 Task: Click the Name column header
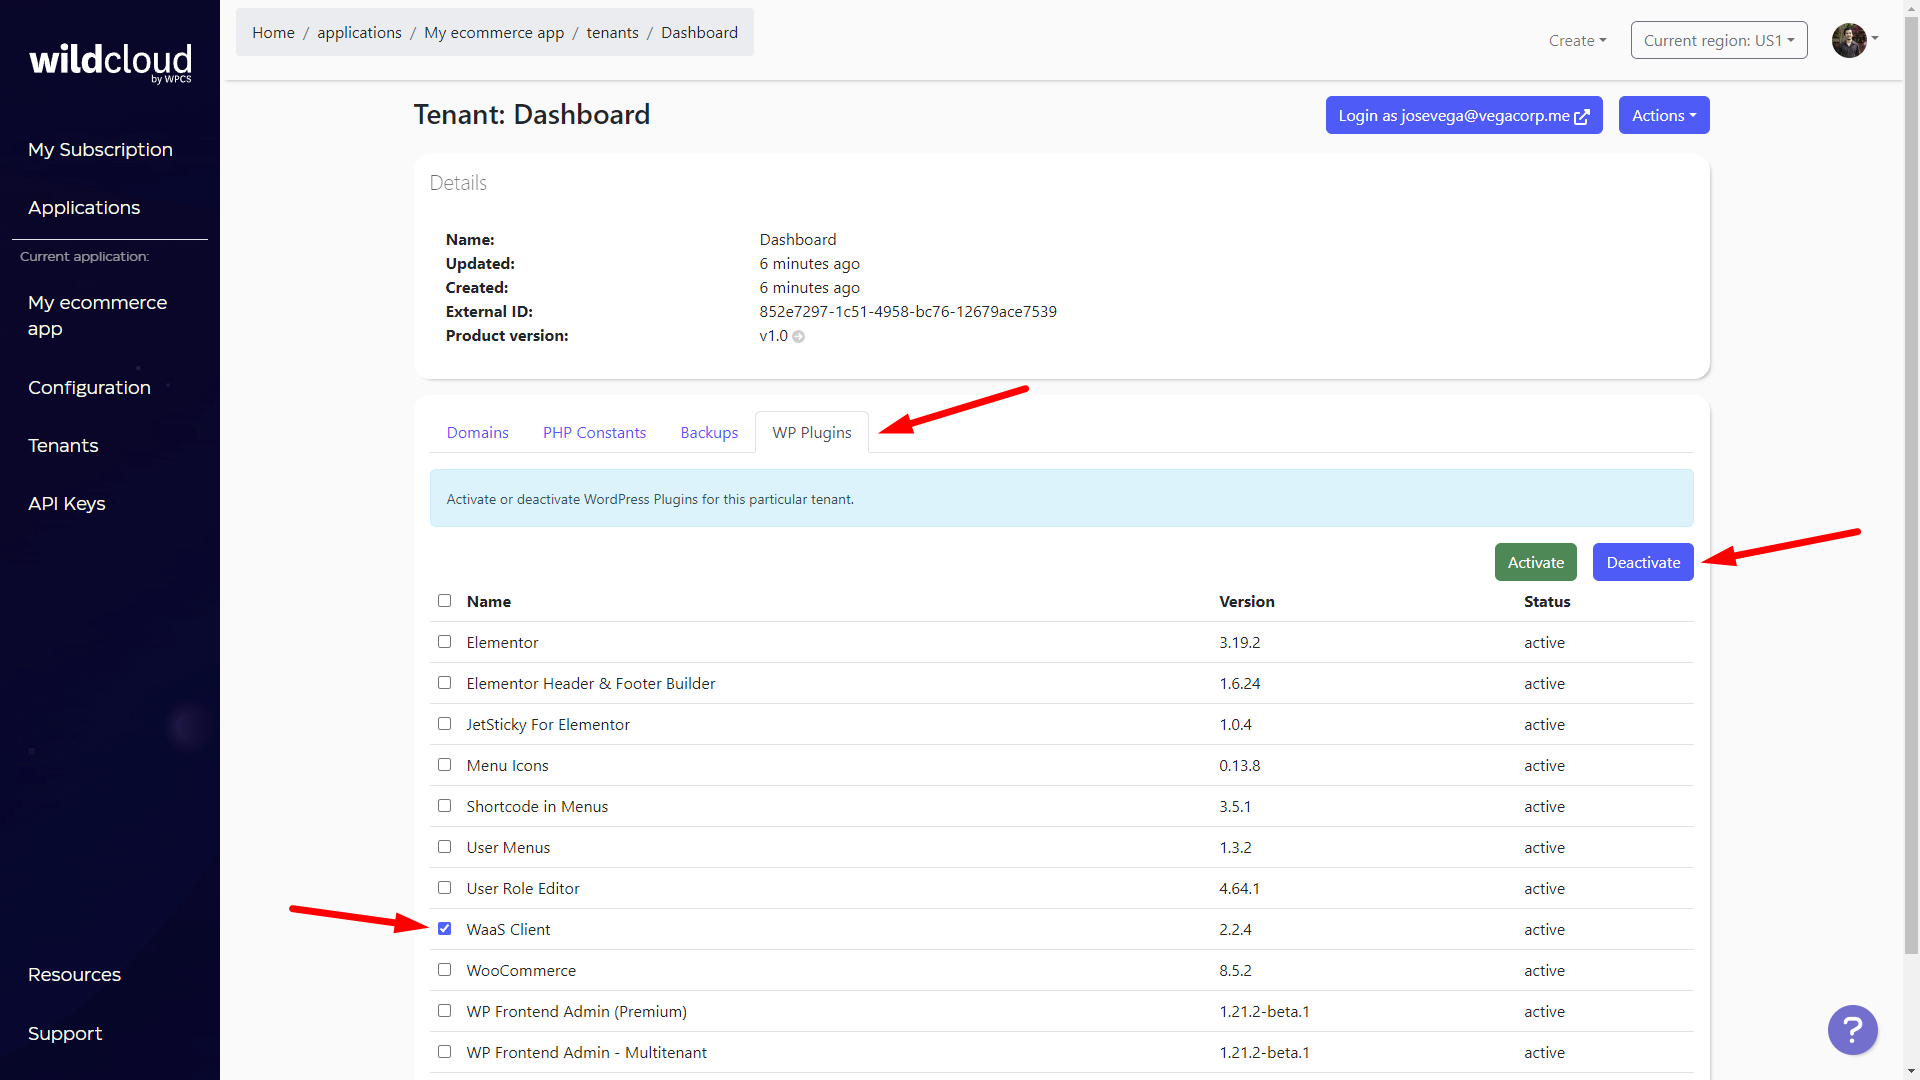488,601
